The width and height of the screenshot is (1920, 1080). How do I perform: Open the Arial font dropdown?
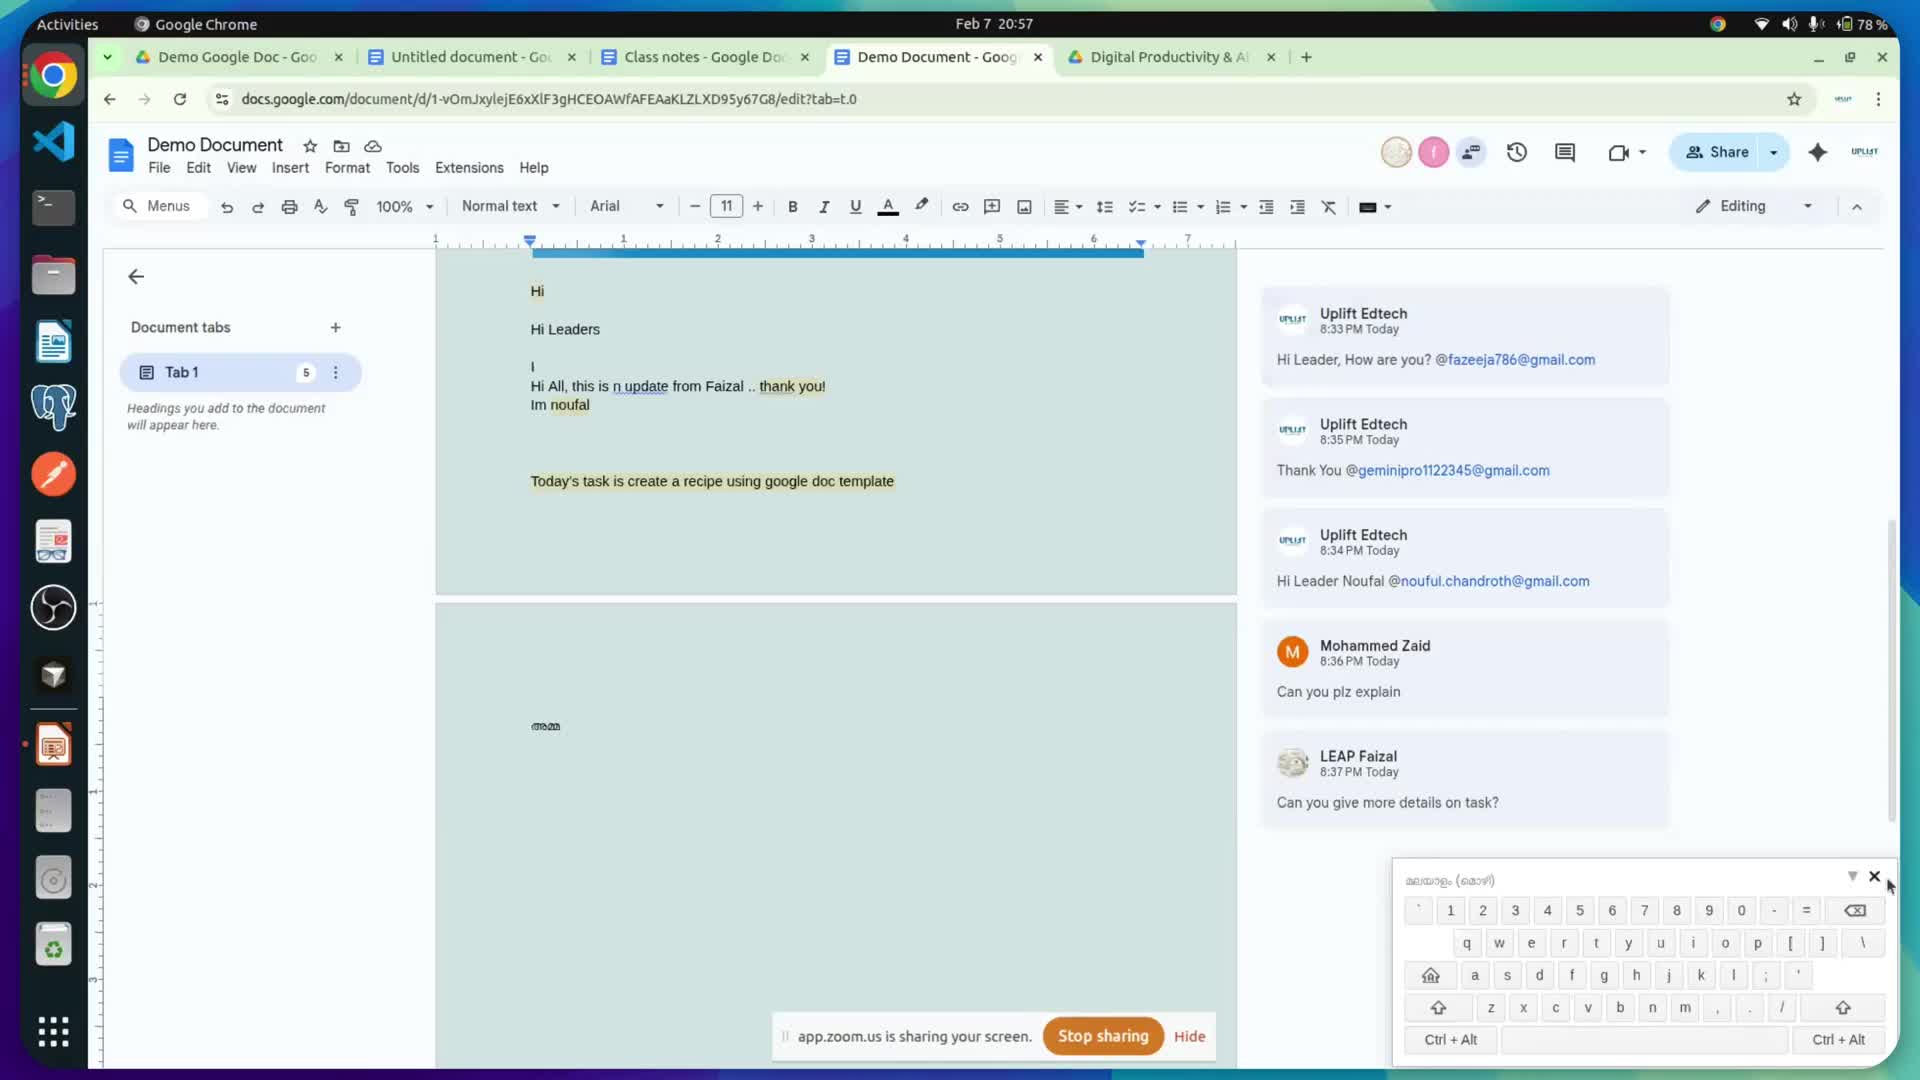[x=626, y=206]
